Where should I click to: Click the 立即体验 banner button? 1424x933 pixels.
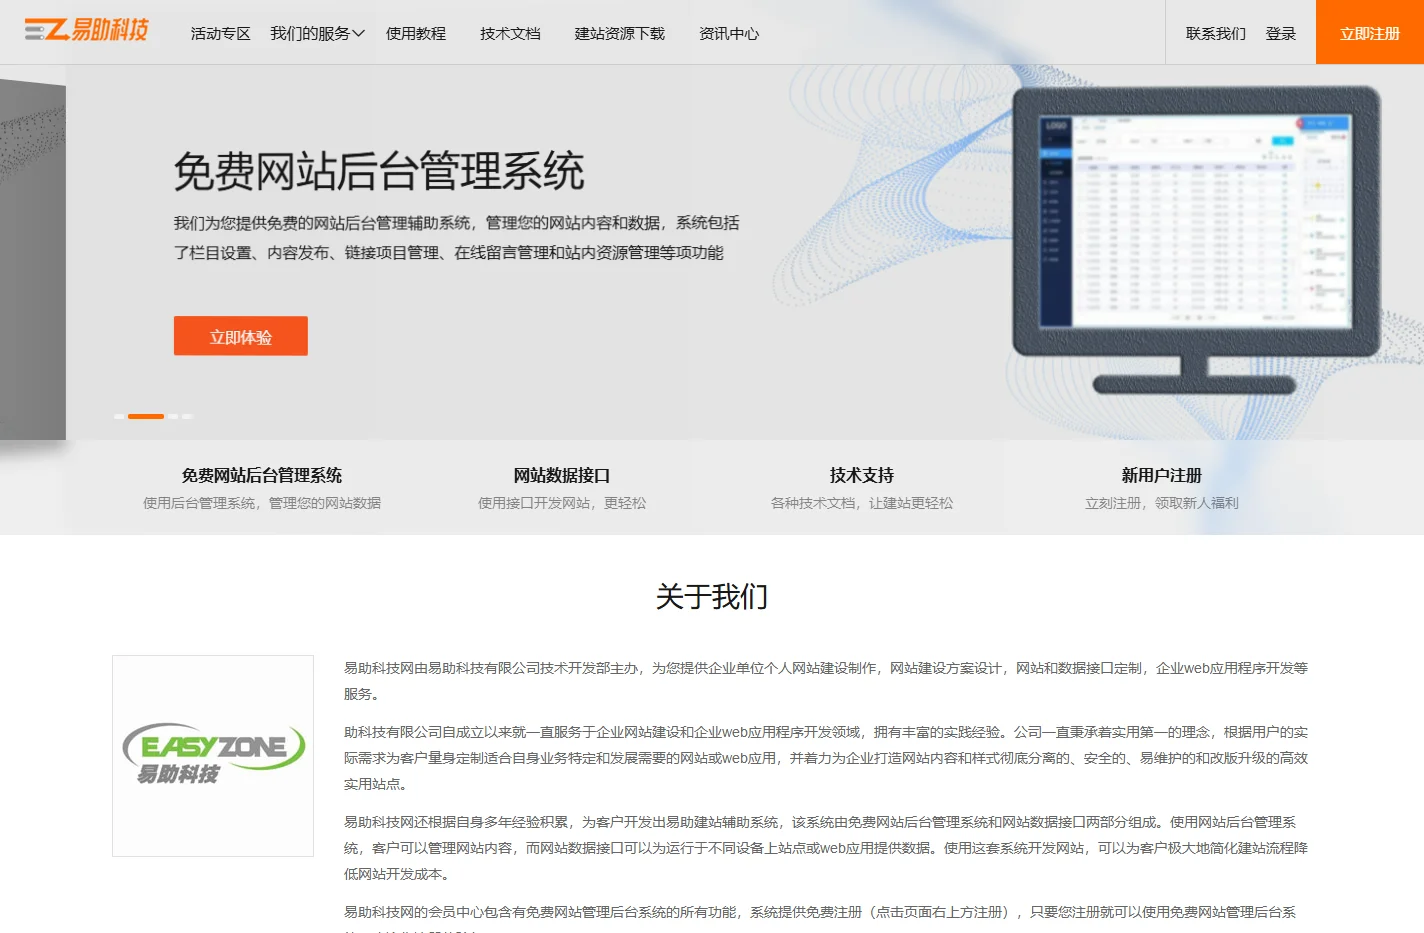tap(241, 336)
